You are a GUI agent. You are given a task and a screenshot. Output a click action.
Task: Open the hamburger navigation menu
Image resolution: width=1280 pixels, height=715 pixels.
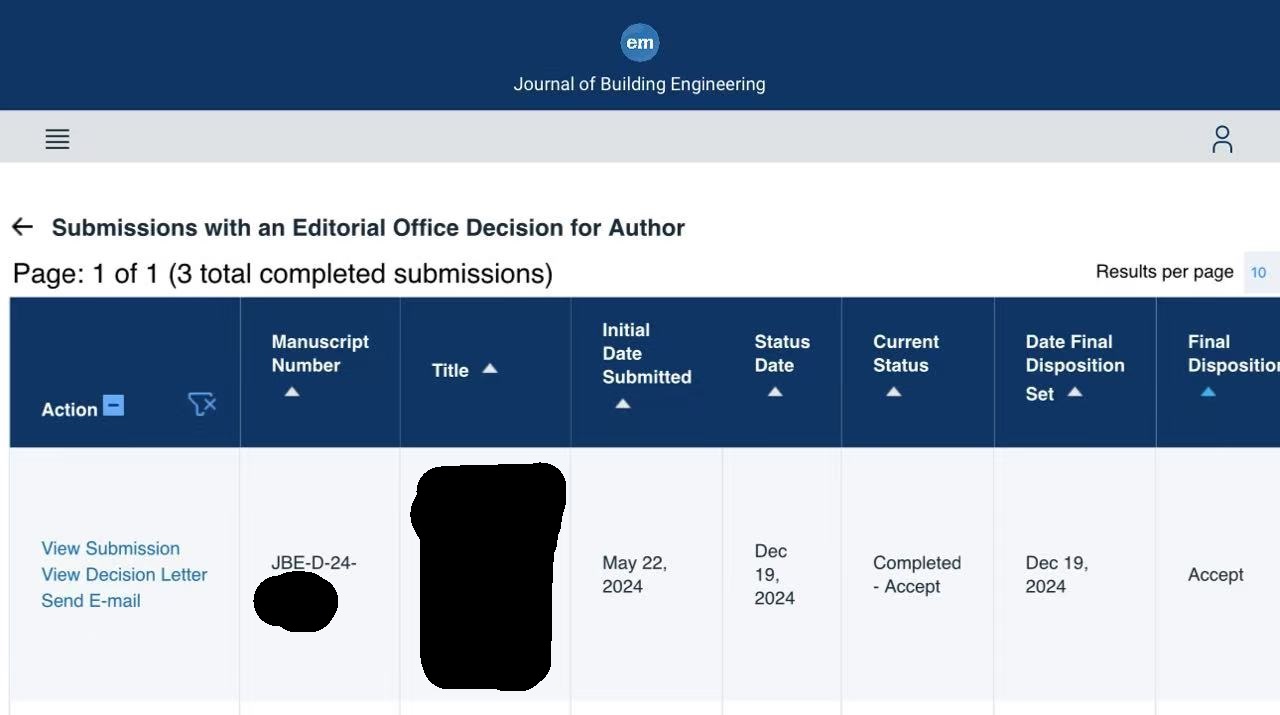pyautogui.click(x=57, y=139)
